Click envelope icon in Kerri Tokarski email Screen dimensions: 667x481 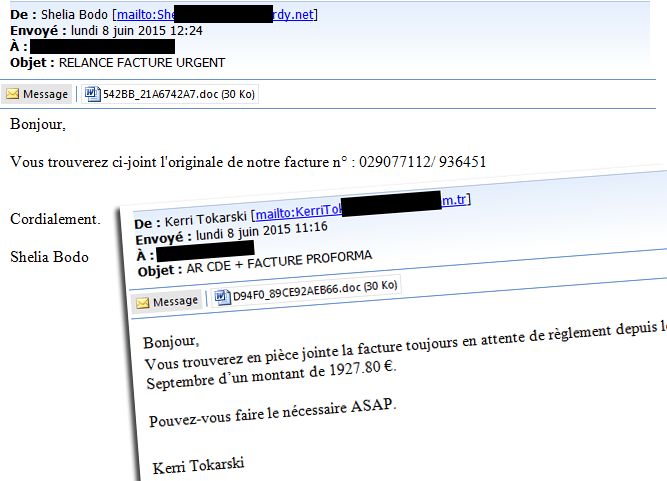(x=143, y=302)
